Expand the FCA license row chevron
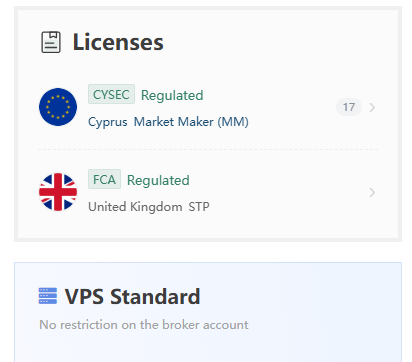412x362 pixels. coord(372,192)
